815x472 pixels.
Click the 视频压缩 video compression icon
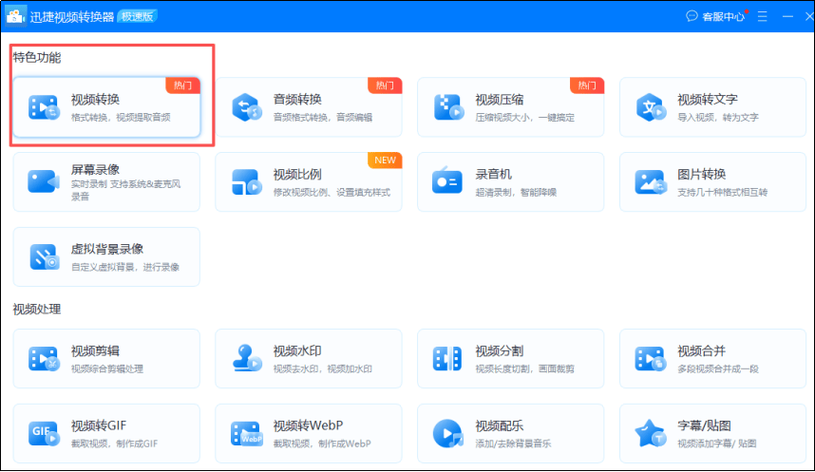click(449, 107)
